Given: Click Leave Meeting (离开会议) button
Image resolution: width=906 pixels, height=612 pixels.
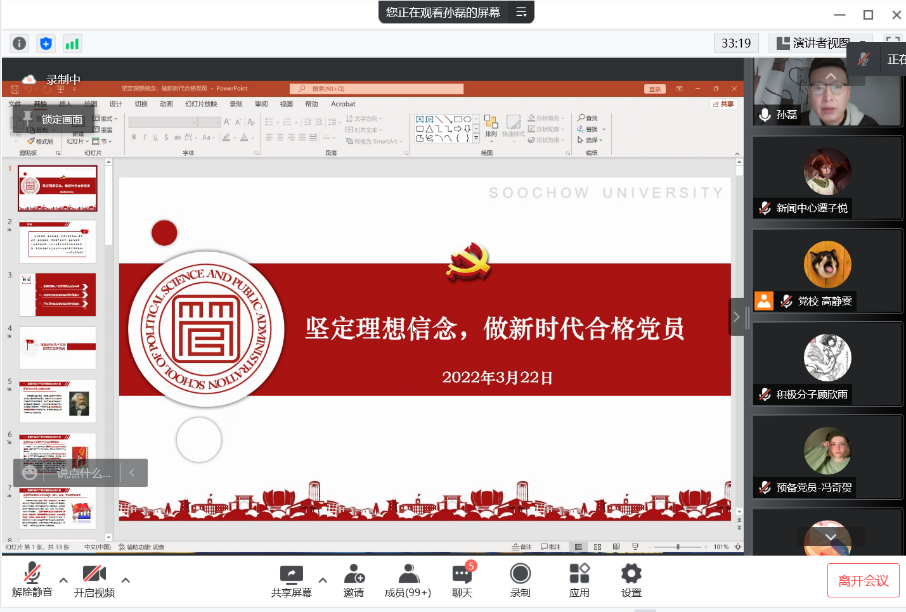Looking at the screenshot, I should tap(862, 581).
